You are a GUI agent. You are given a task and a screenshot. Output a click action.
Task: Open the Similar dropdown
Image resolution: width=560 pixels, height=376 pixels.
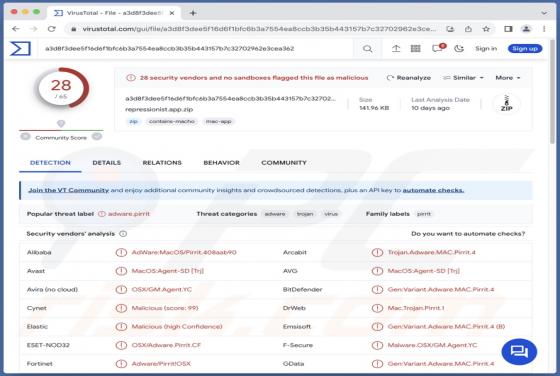pyautogui.click(x=463, y=77)
